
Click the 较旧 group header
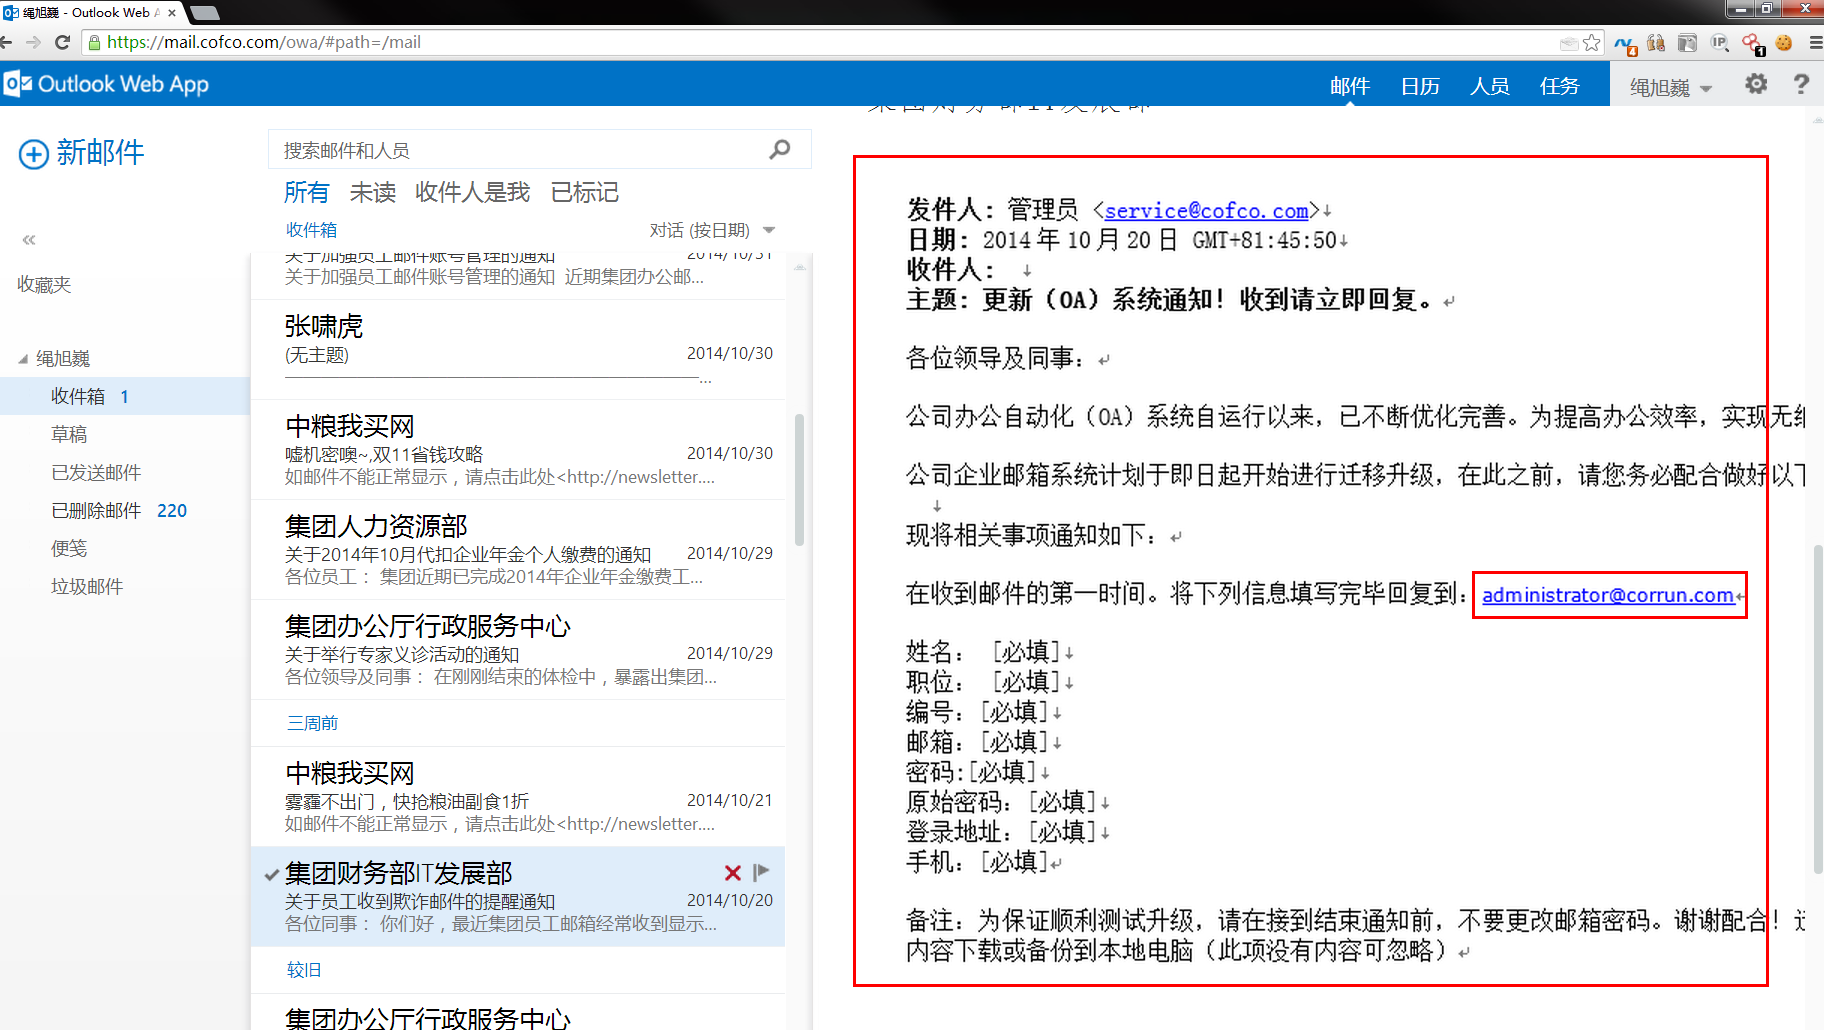(x=304, y=970)
